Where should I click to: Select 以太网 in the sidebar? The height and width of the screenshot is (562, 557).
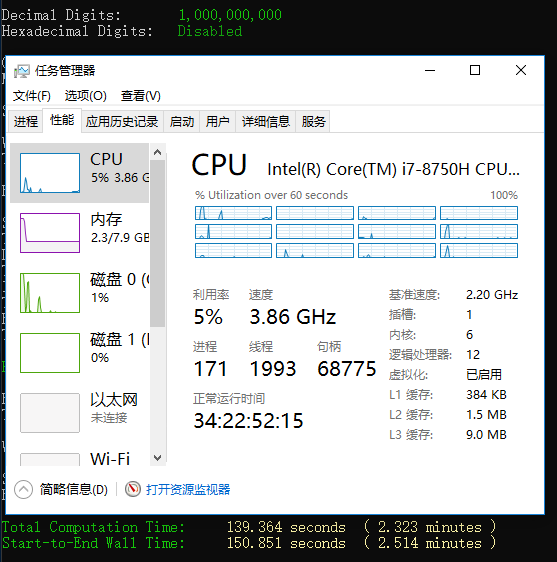[x=80, y=413]
